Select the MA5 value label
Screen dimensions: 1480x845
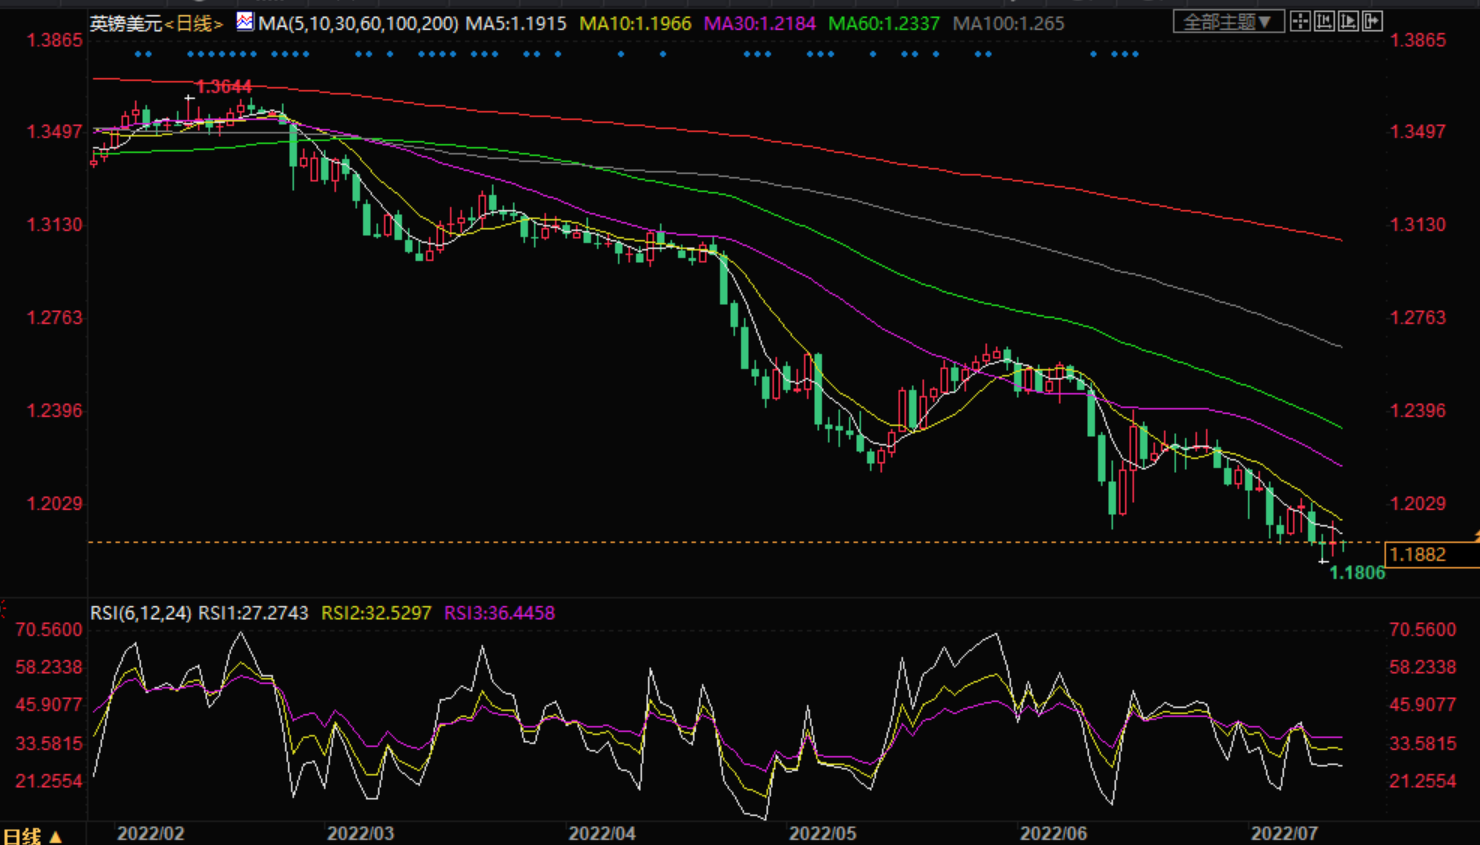(516, 23)
